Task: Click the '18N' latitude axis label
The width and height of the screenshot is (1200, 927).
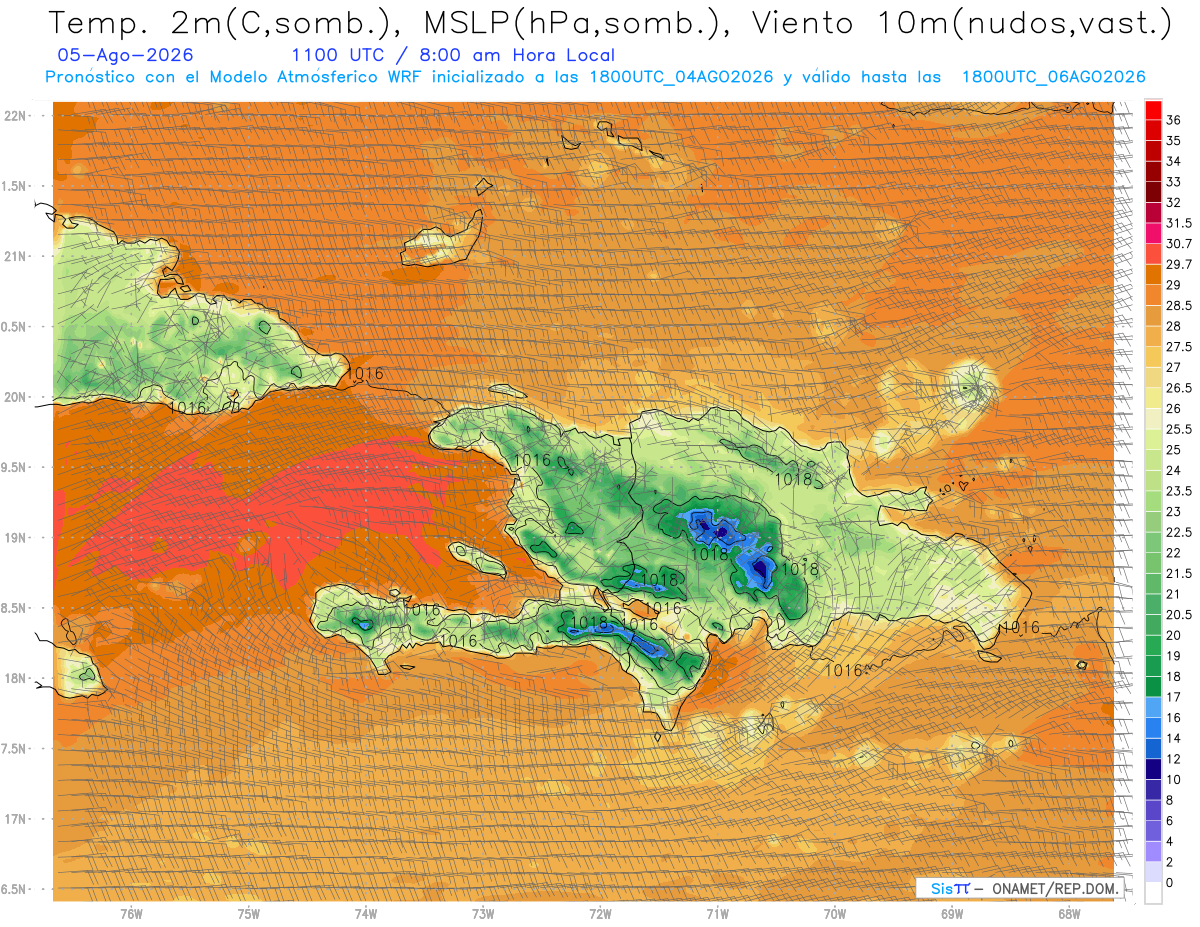Action: point(14,678)
